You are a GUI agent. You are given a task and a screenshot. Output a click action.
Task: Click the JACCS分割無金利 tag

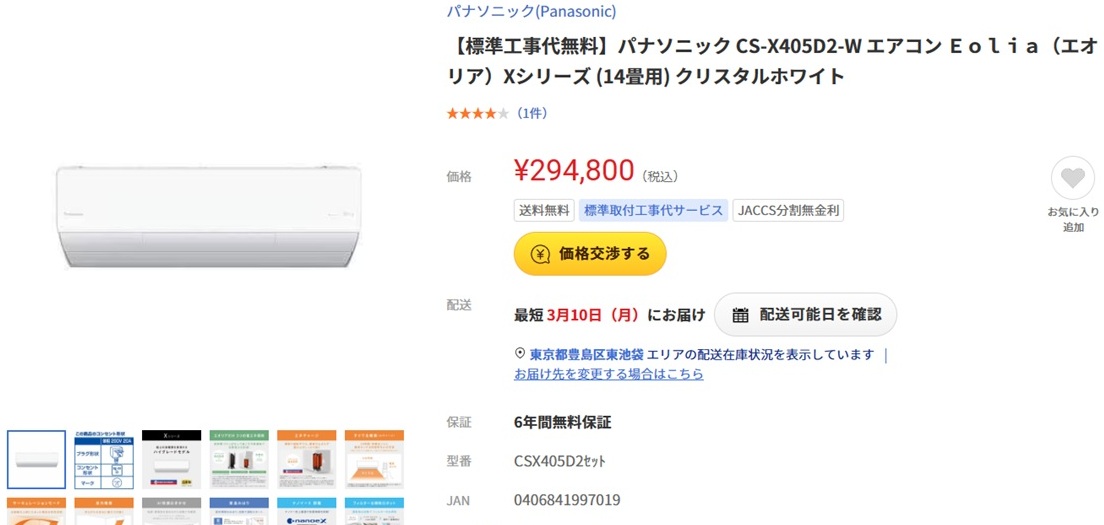pos(788,211)
